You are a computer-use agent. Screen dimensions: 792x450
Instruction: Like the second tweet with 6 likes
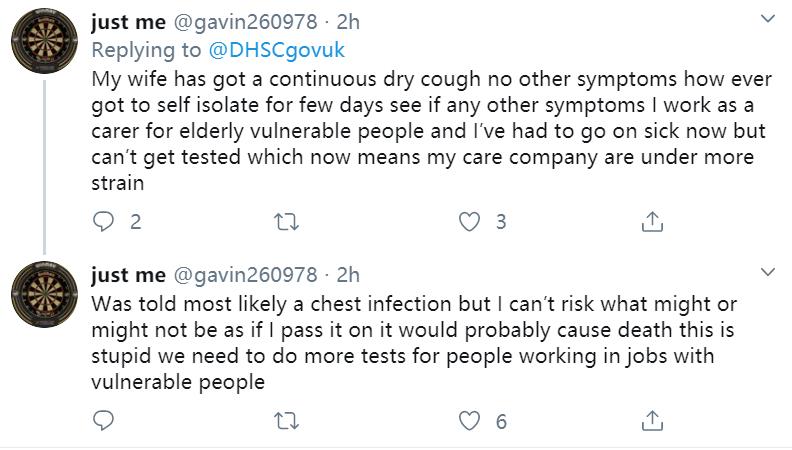pos(469,421)
